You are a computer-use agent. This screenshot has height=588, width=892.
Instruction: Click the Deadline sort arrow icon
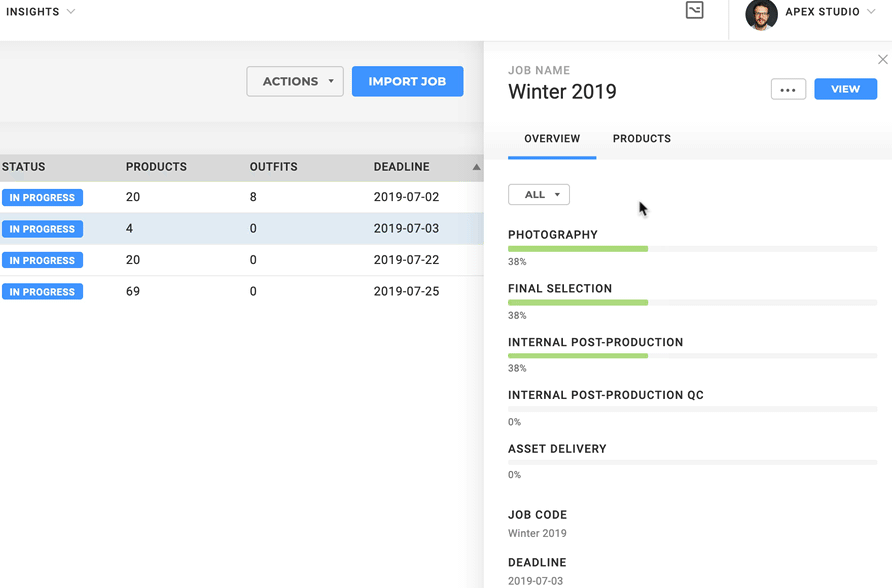pos(476,167)
